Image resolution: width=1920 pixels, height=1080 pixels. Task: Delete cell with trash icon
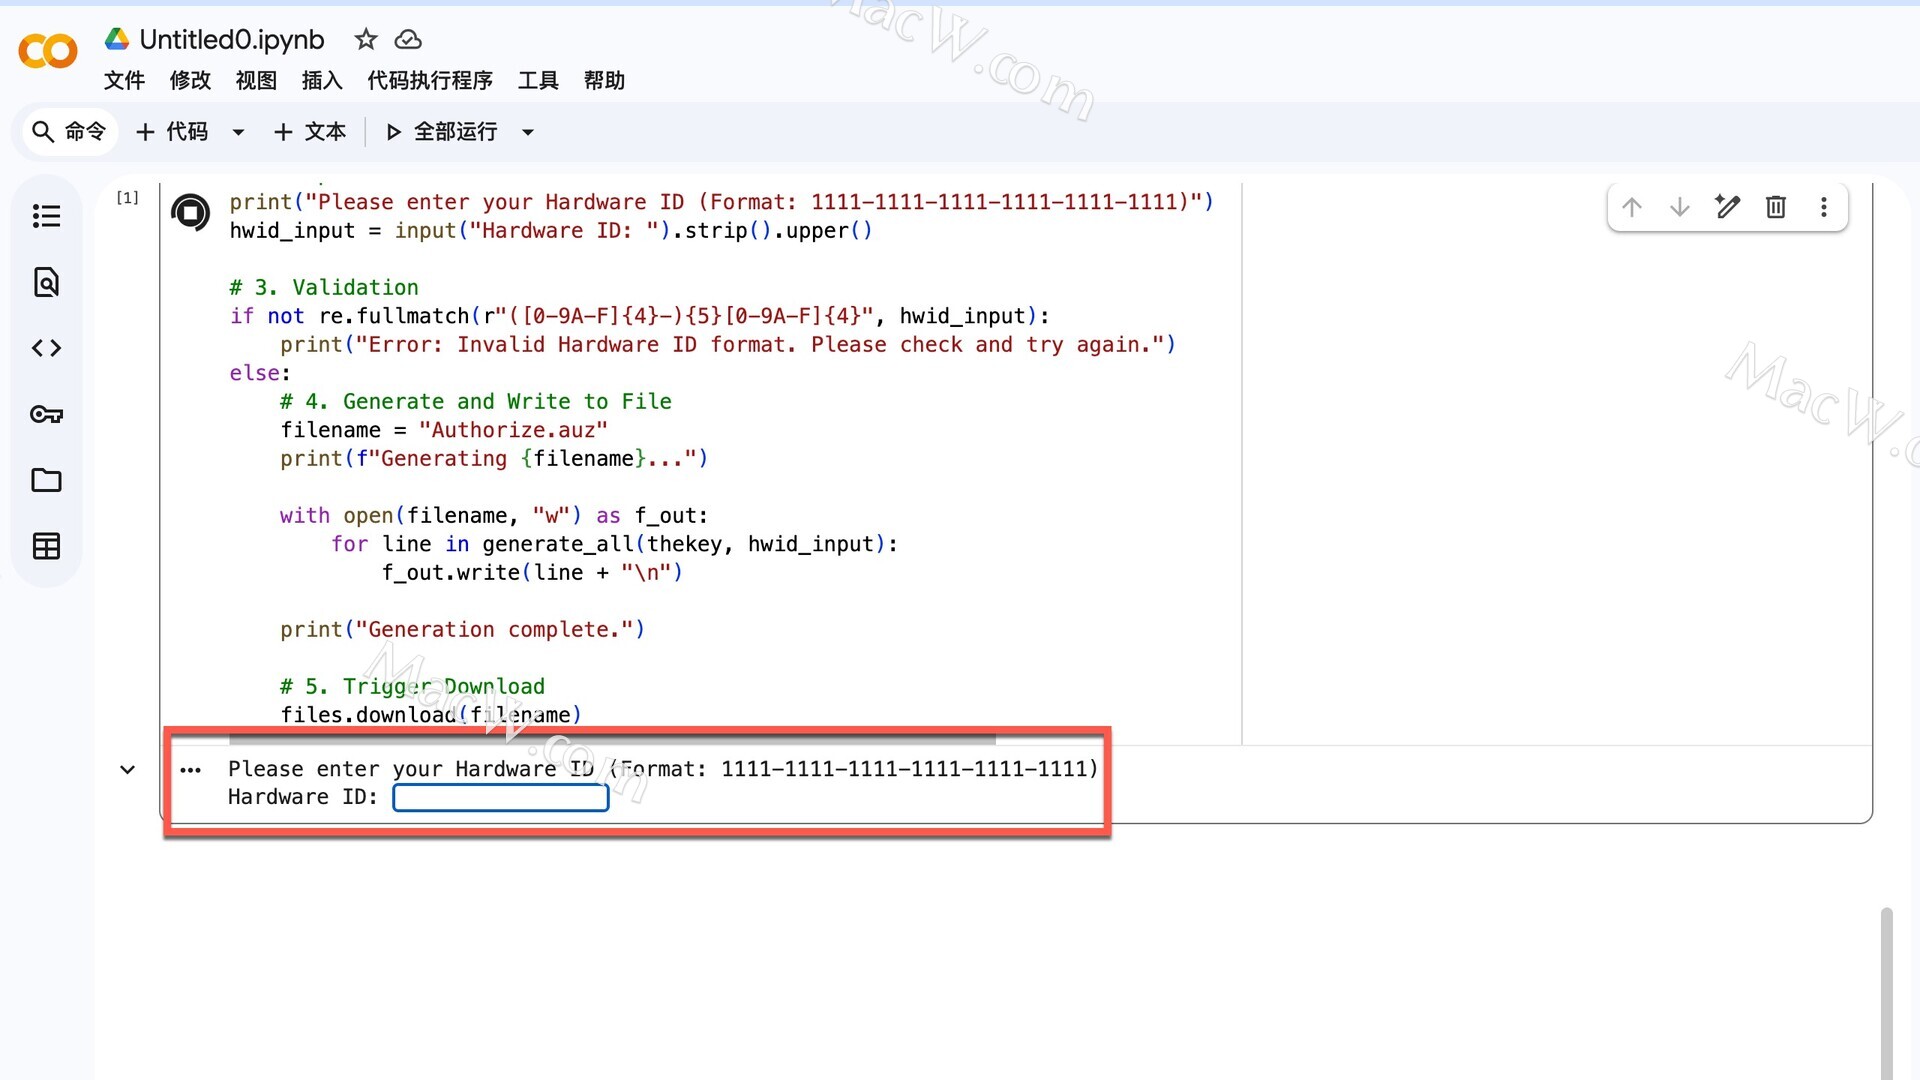[x=1775, y=207]
